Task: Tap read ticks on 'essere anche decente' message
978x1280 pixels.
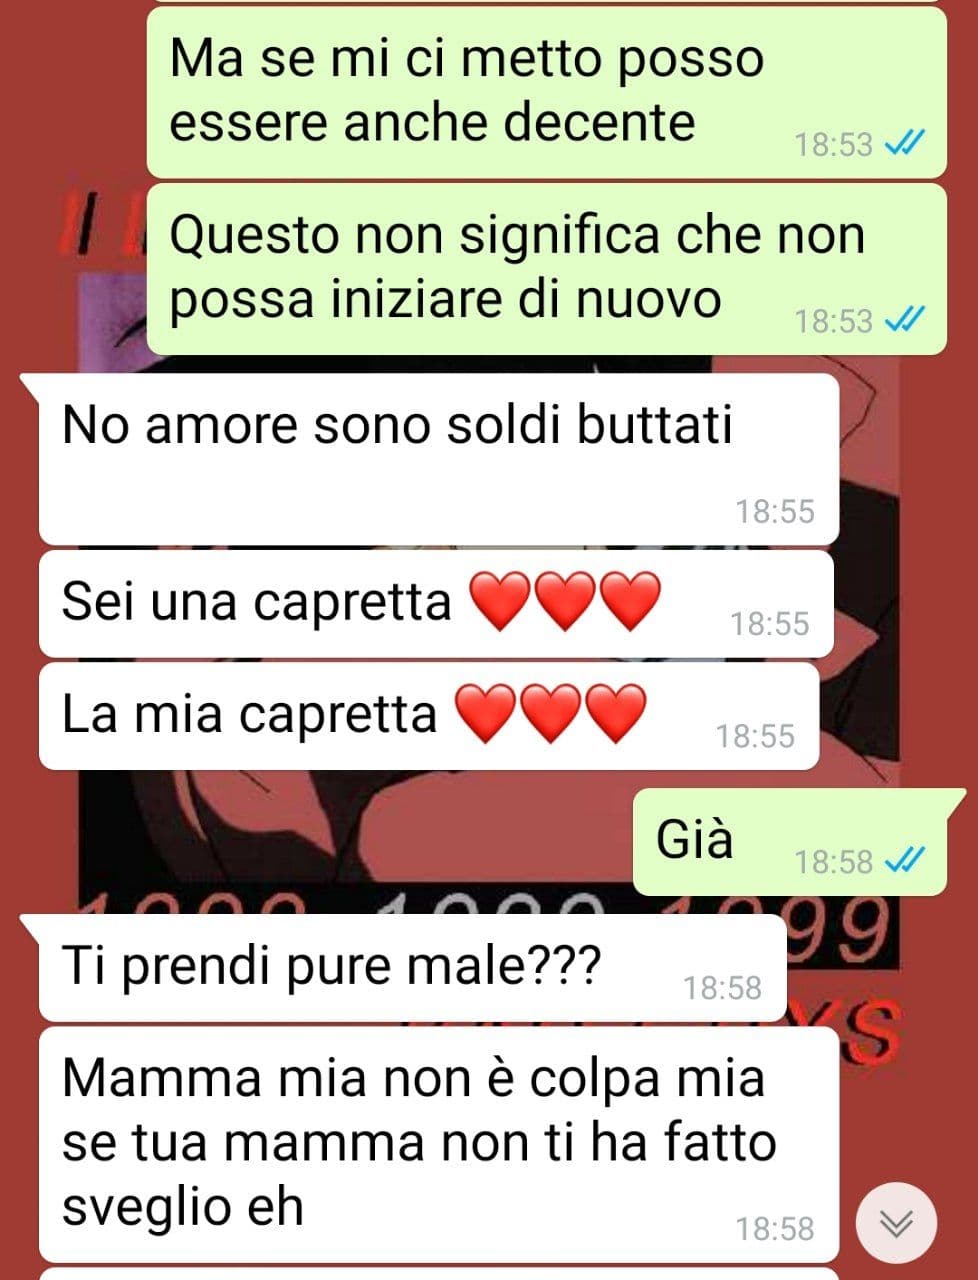Action: (x=906, y=144)
